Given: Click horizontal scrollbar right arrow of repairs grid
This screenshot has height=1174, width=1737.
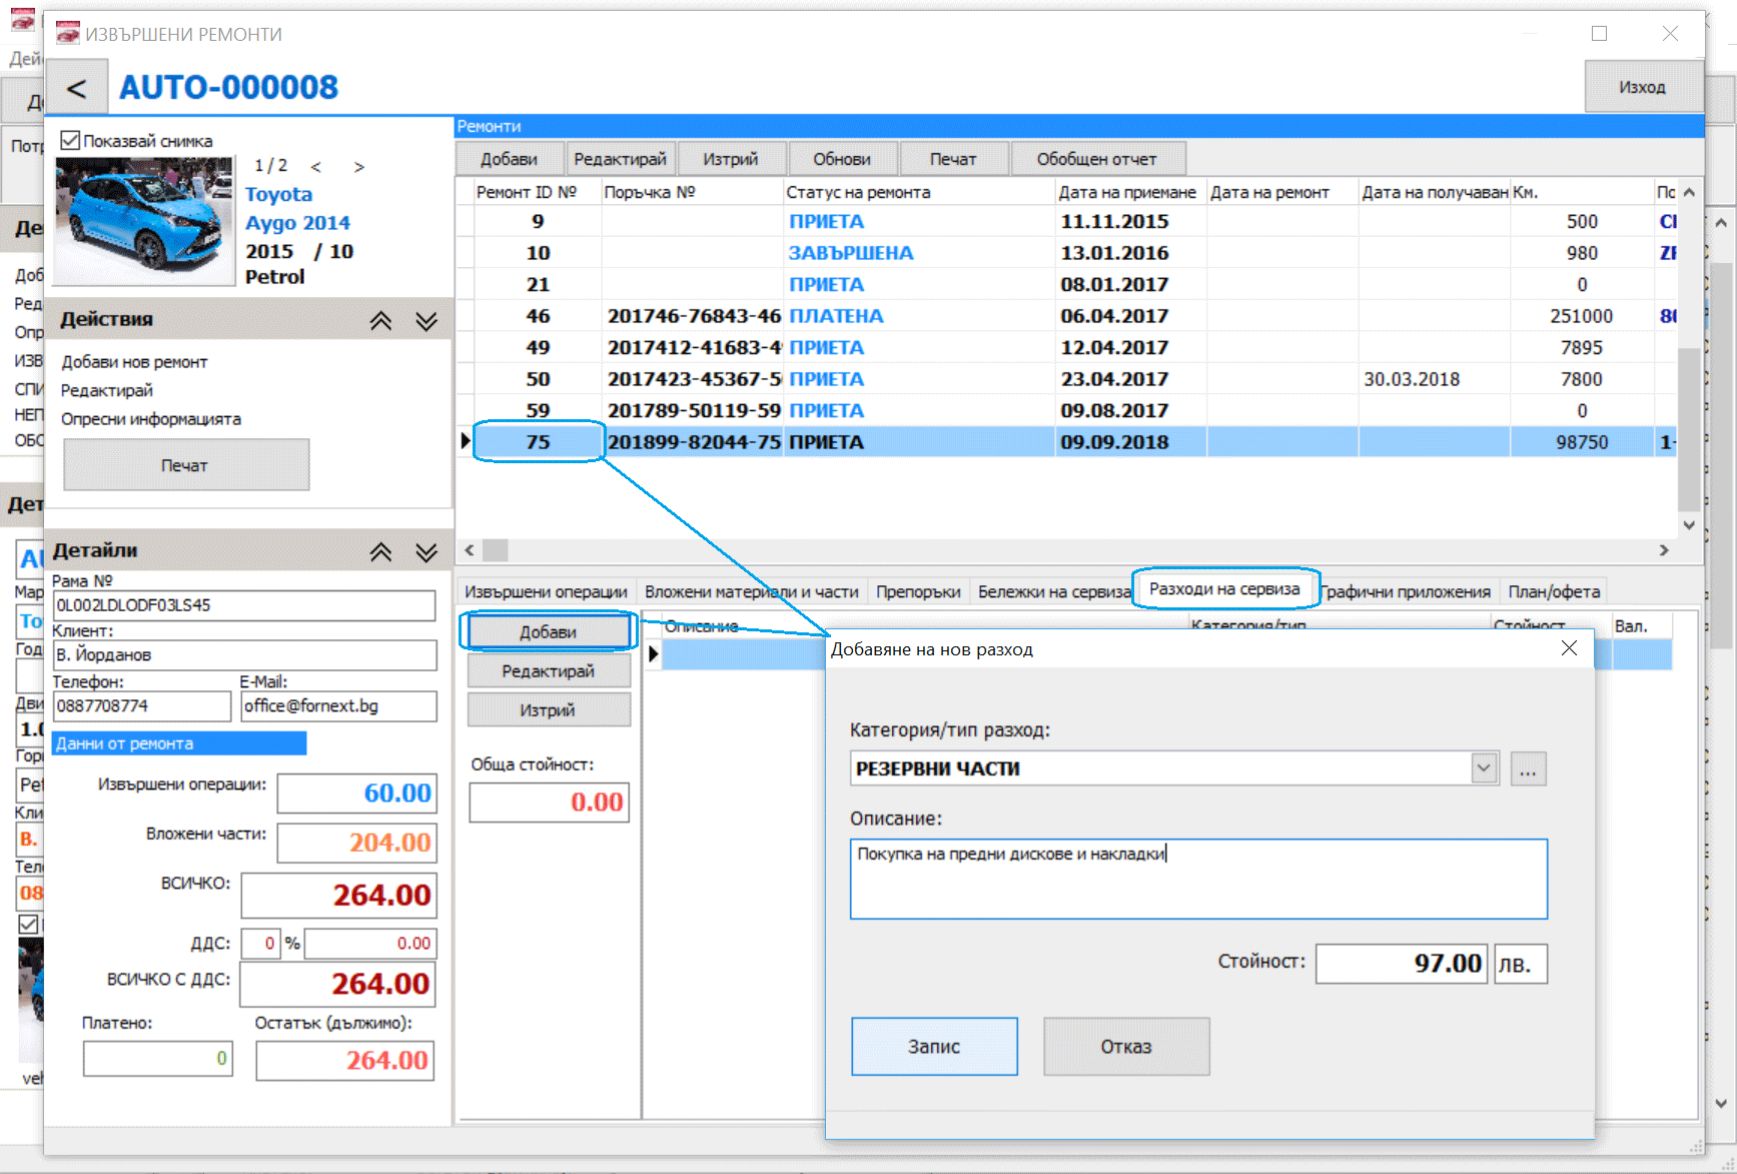Looking at the screenshot, I should click(1664, 550).
